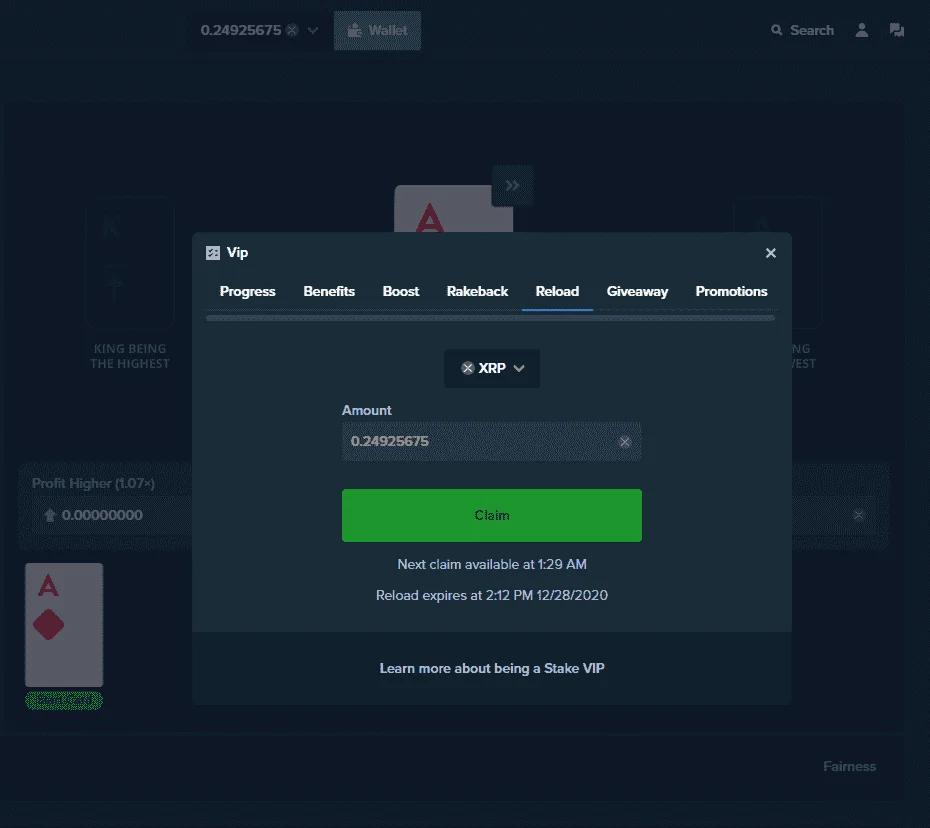Open the Progress tab
930x828 pixels.
(247, 291)
